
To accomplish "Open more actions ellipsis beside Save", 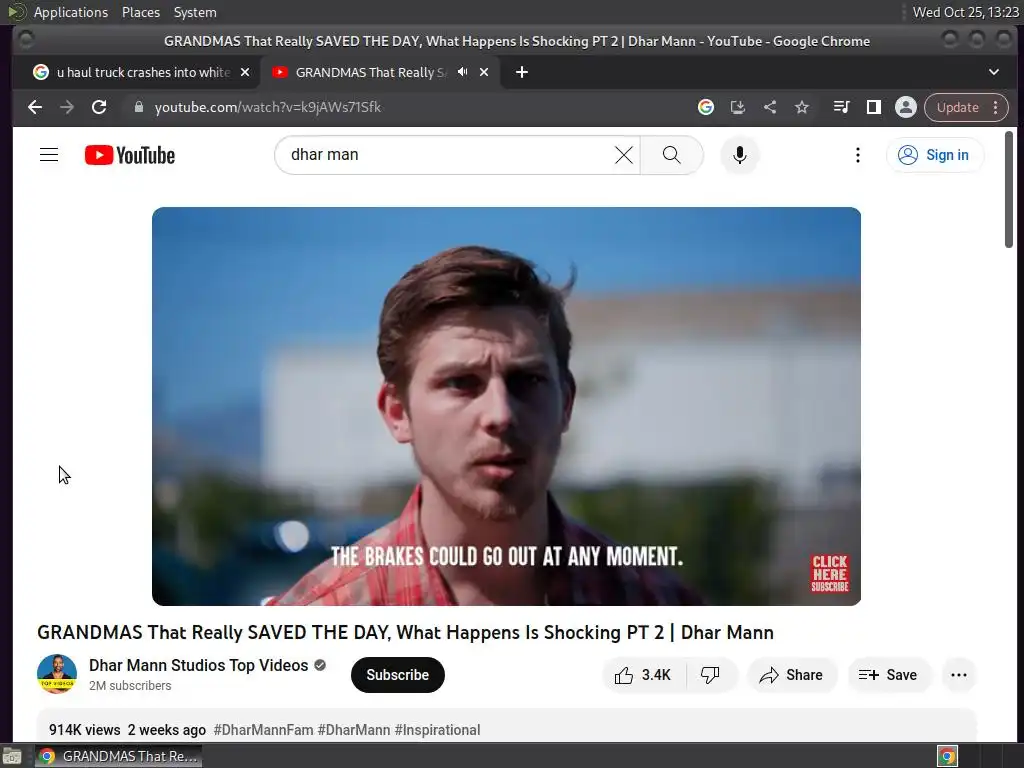I will point(959,675).
